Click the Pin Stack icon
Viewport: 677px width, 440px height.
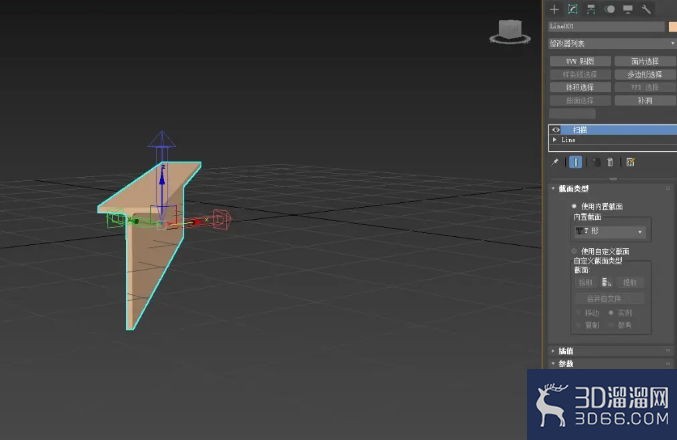[555, 162]
